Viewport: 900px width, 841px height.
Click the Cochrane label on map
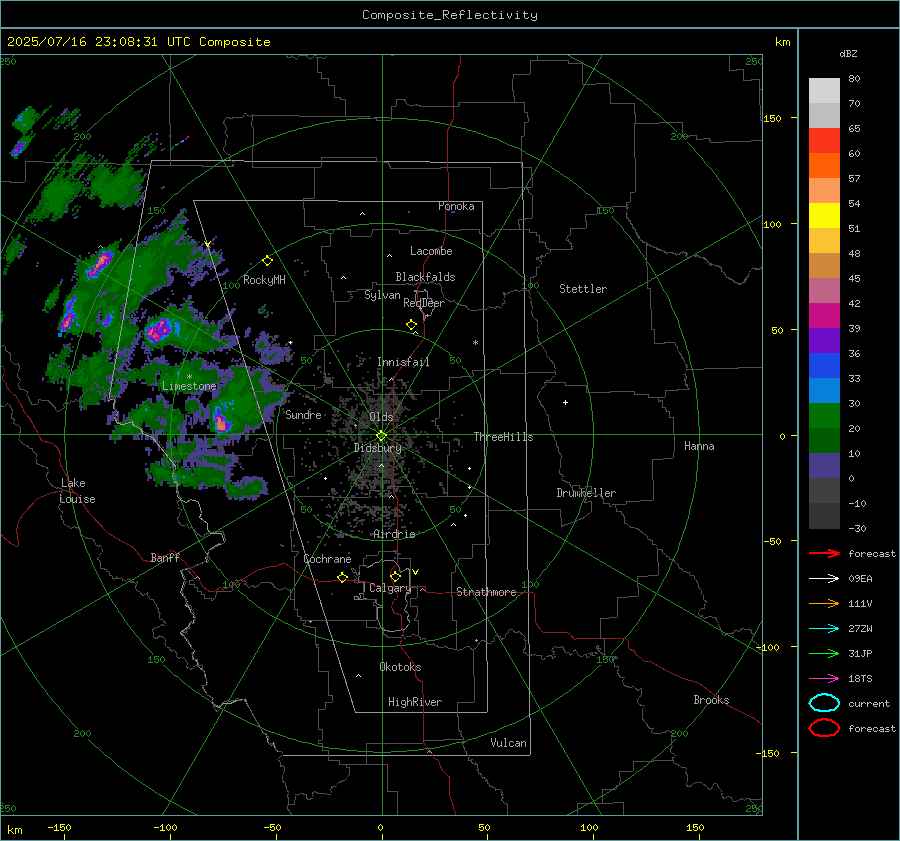click(327, 559)
